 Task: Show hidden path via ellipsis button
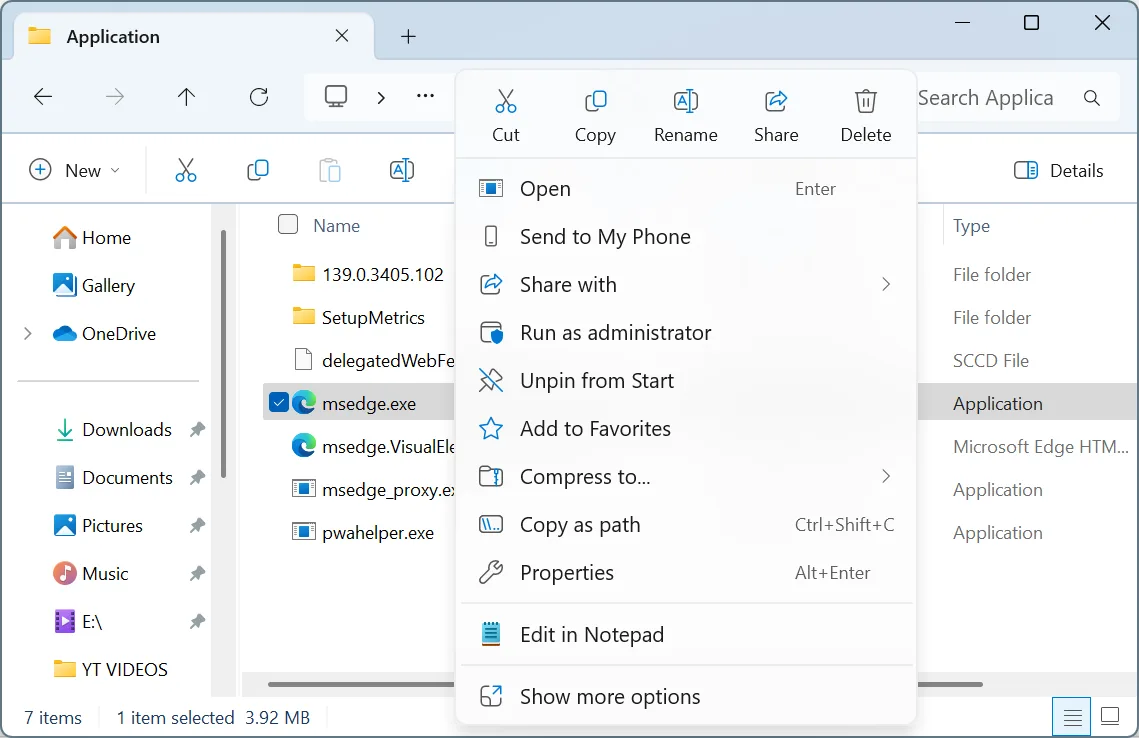(x=425, y=96)
